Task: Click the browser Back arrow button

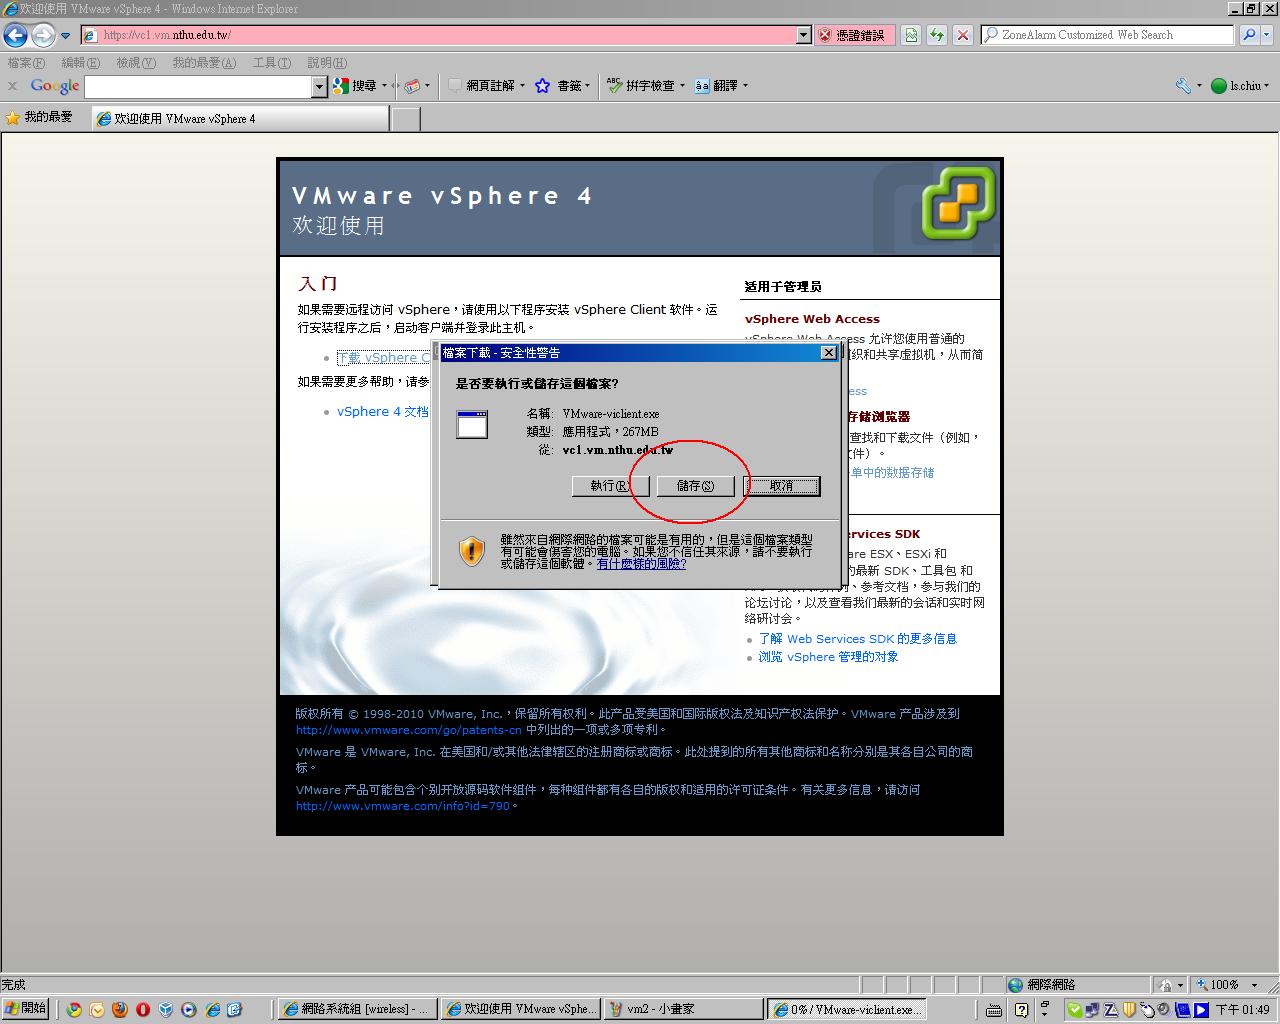Action: [15, 36]
